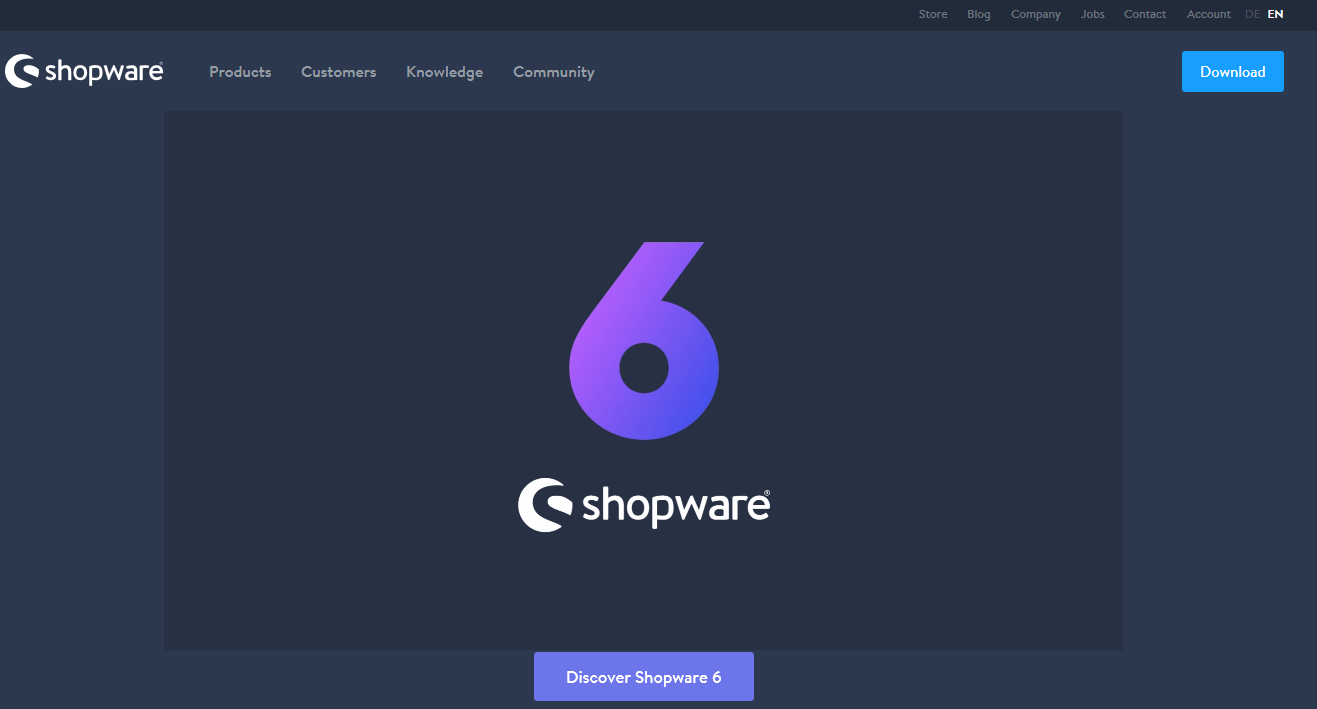Click the Discover Shopware 6 button

point(644,677)
